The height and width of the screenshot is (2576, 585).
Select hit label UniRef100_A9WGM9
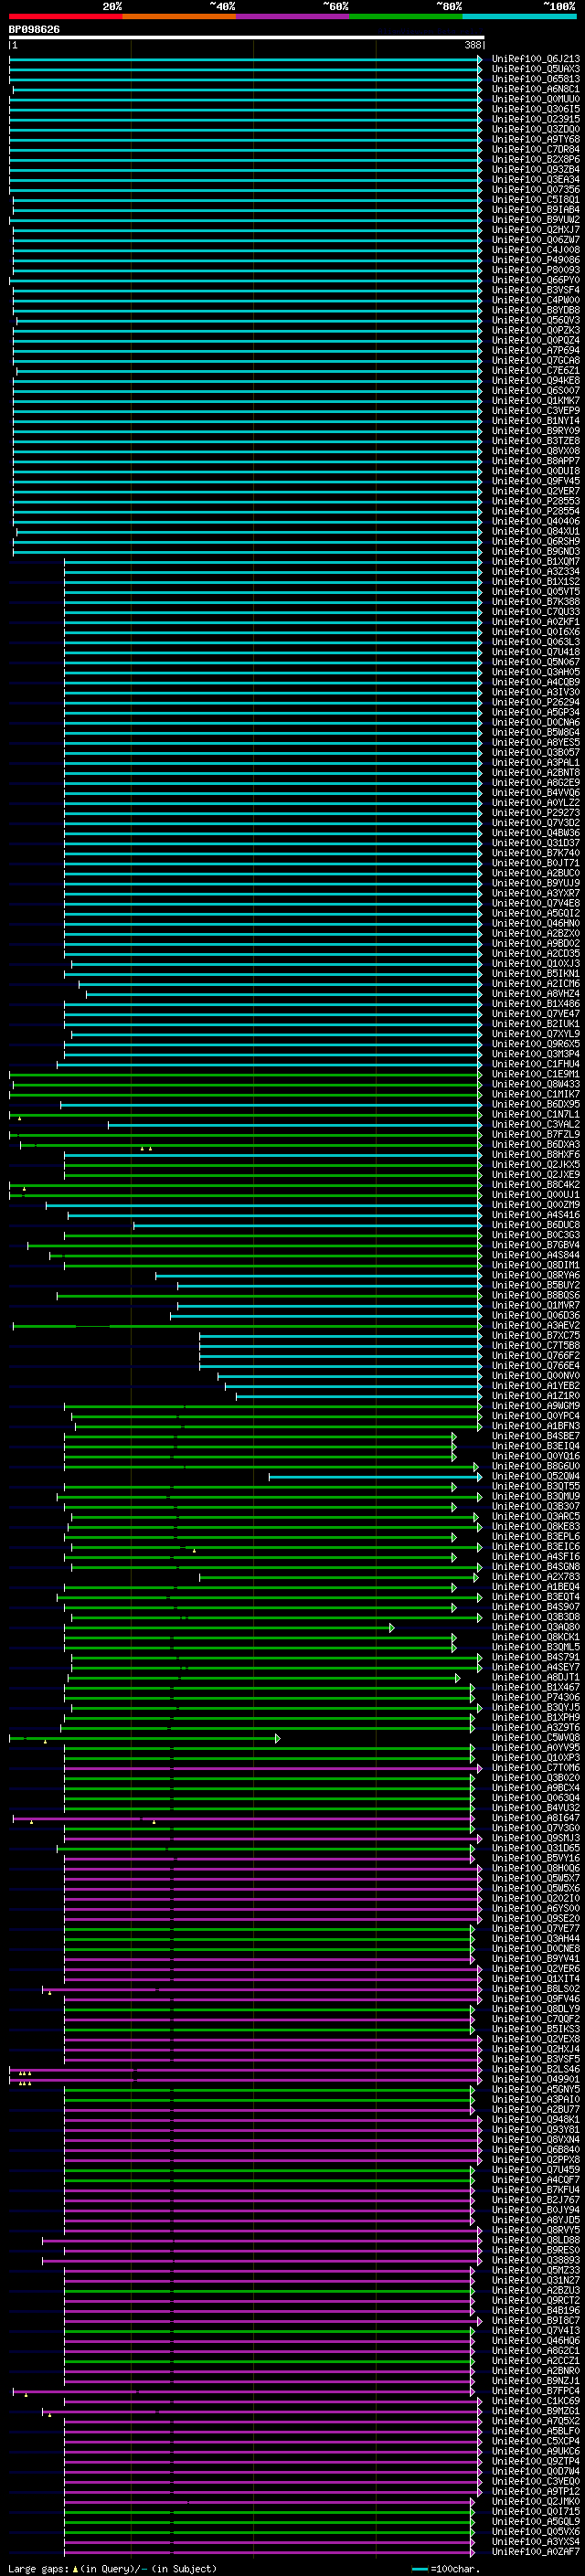coord(536,1405)
